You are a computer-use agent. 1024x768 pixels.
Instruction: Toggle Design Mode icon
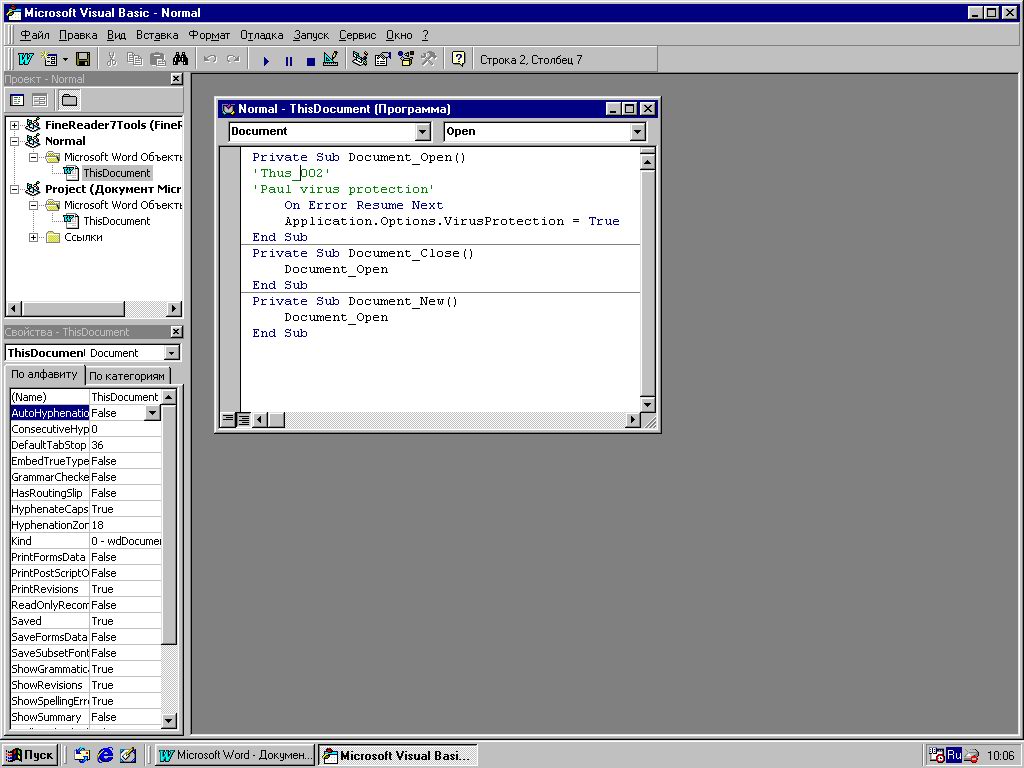tap(330, 59)
